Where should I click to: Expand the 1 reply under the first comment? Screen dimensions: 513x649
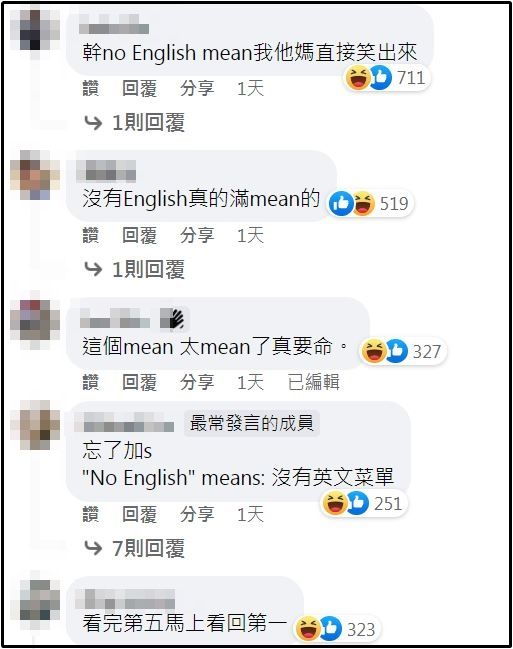135,123
